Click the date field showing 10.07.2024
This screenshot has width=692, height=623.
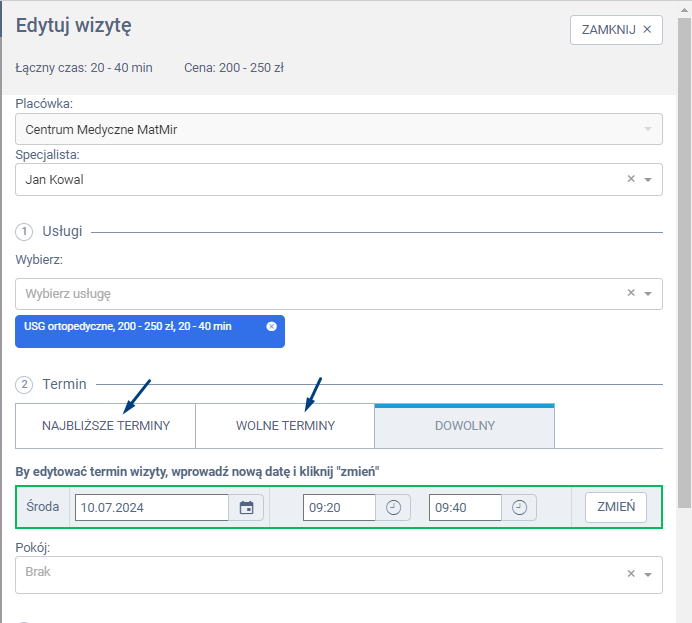pyautogui.click(x=152, y=508)
